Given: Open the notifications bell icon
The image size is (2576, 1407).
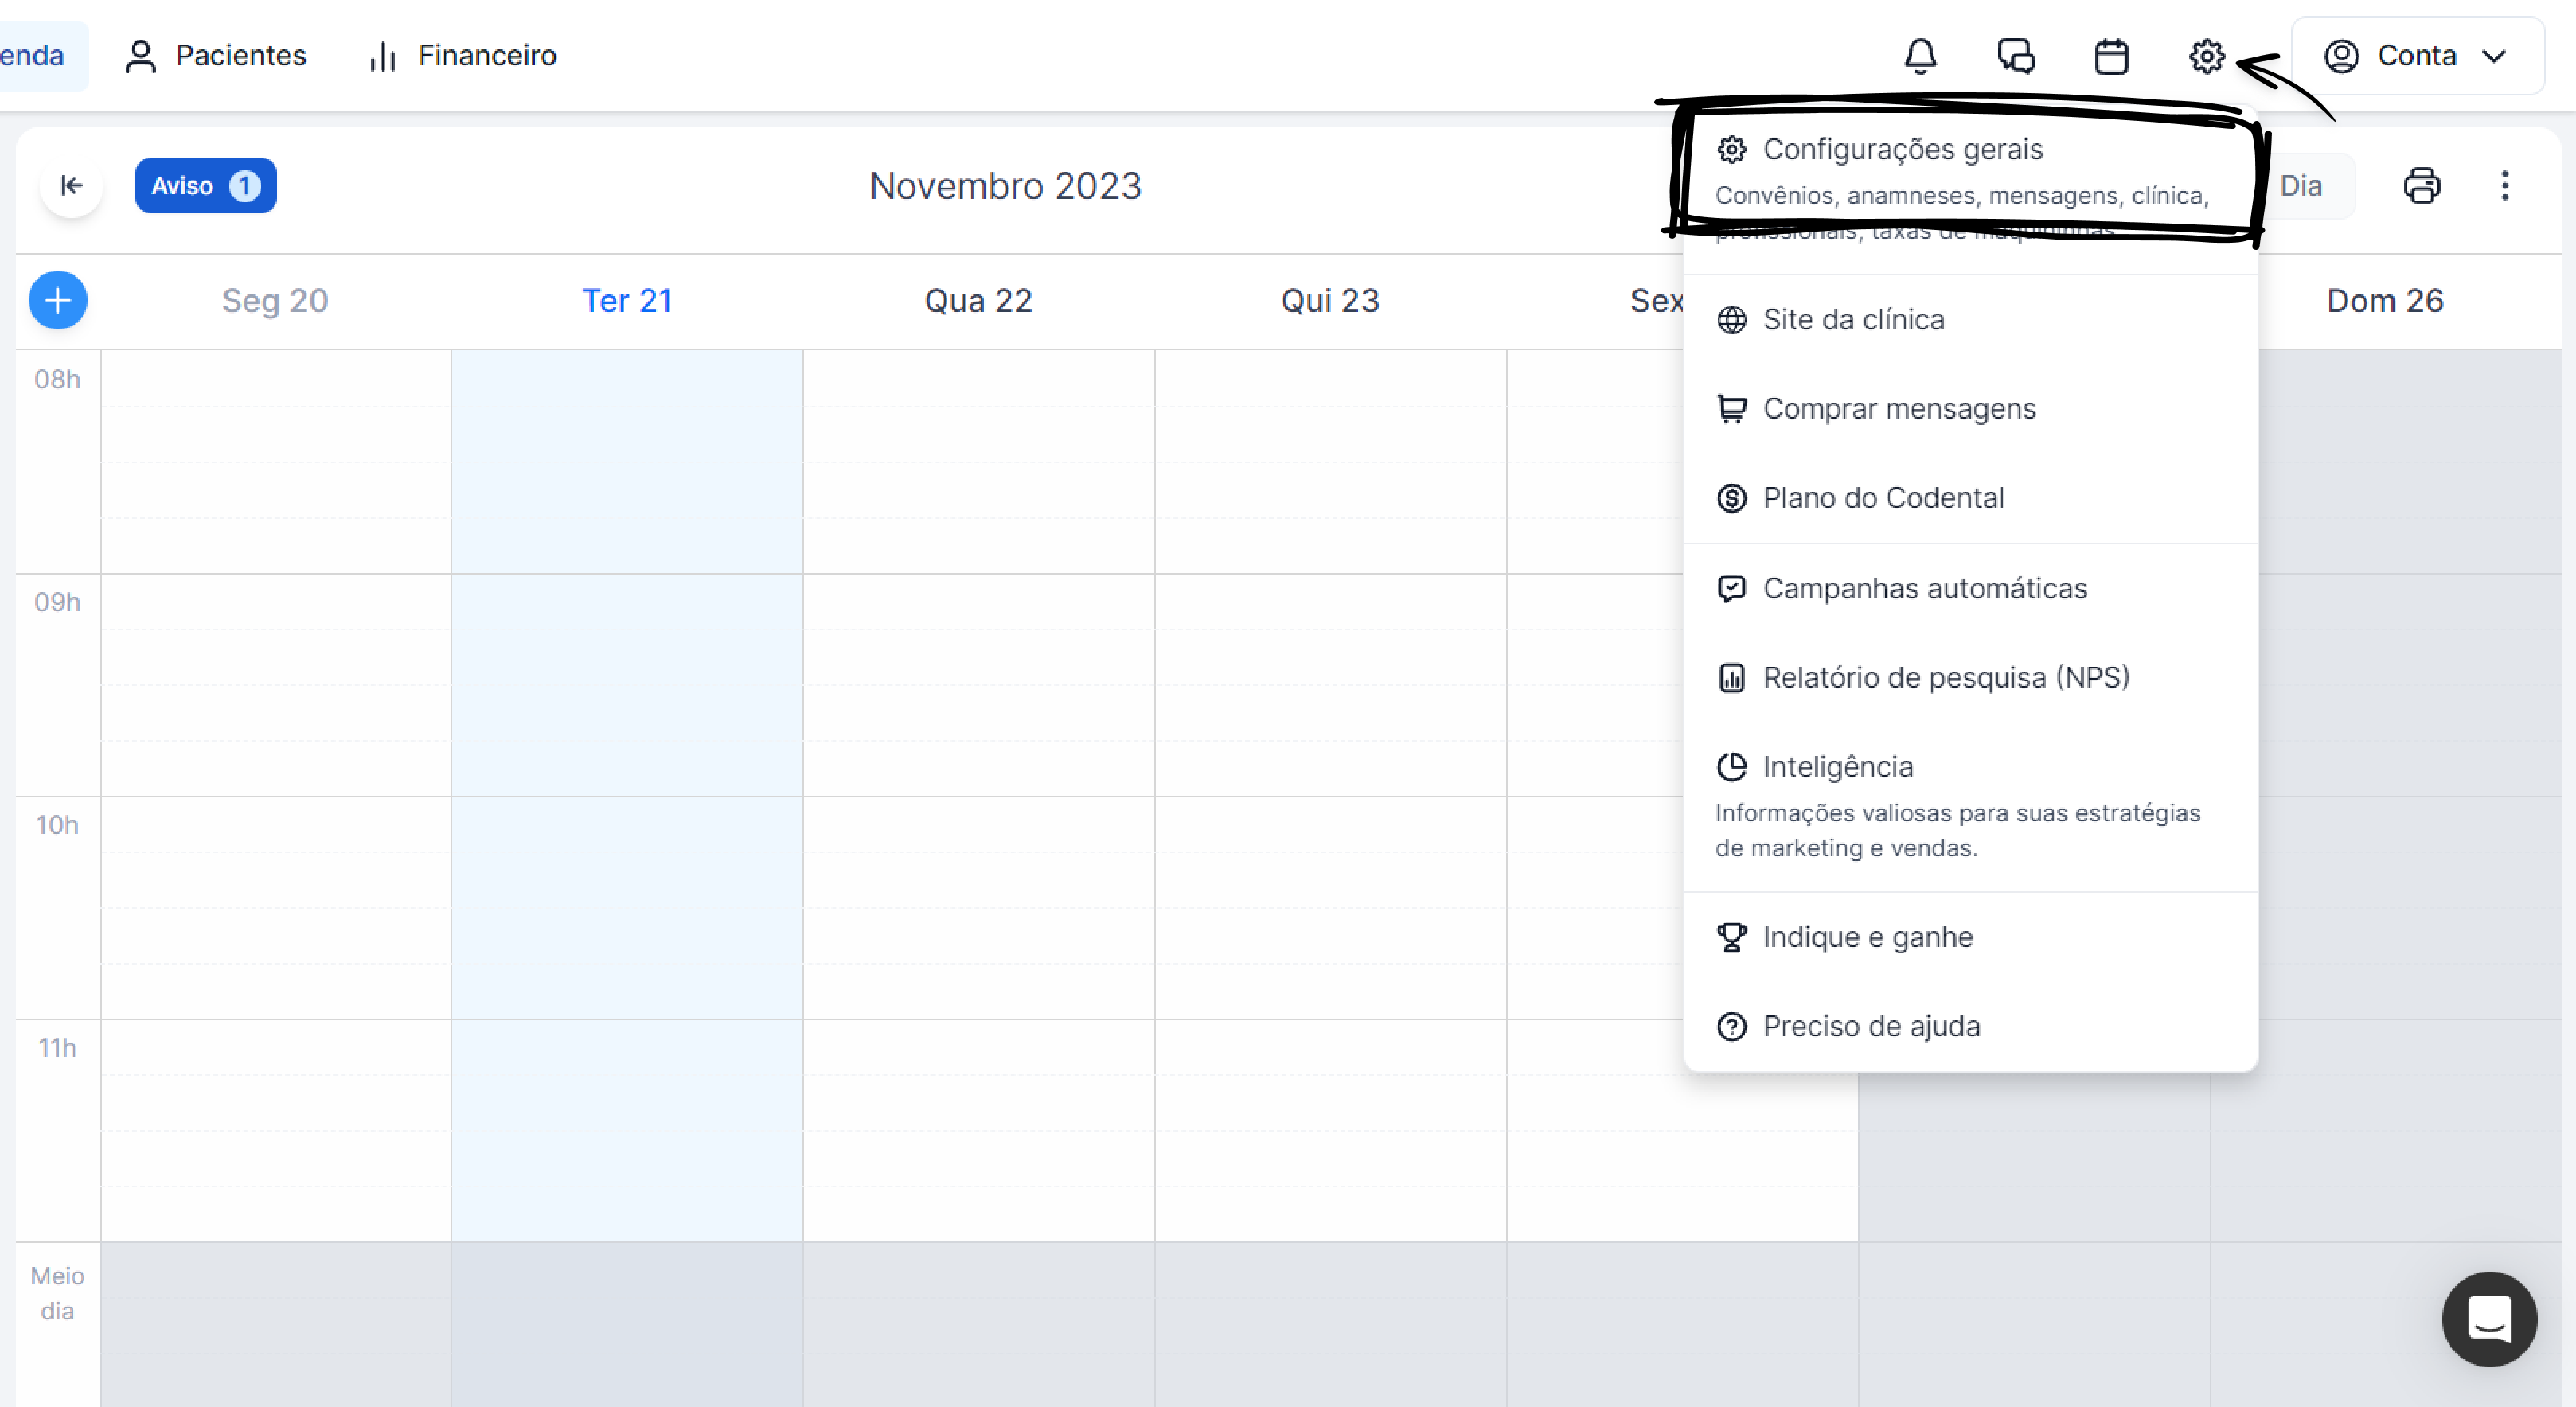Looking at the screenshot, I should point(1920,56).
